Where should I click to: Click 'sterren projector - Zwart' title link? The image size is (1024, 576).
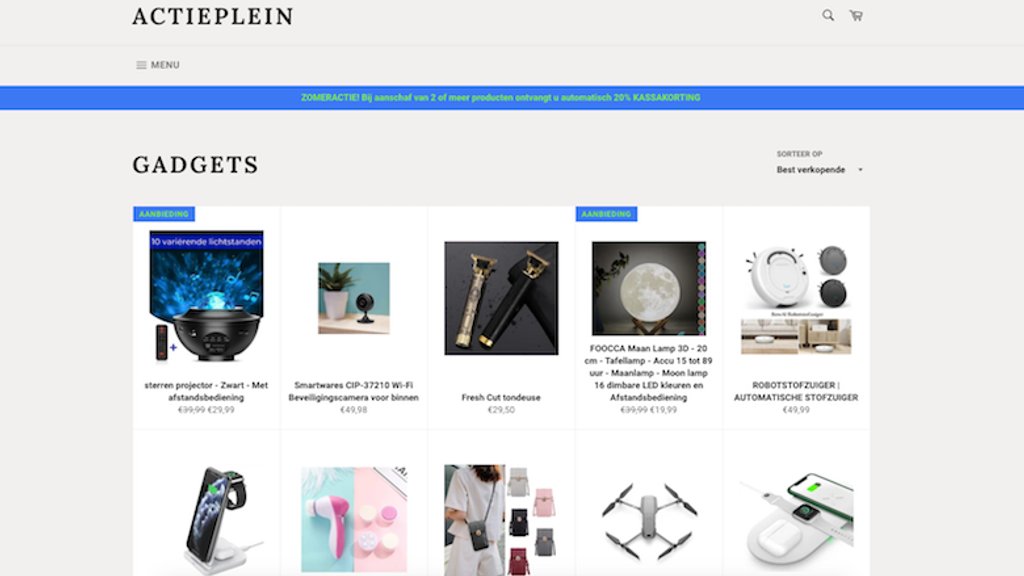click(206, 391)
